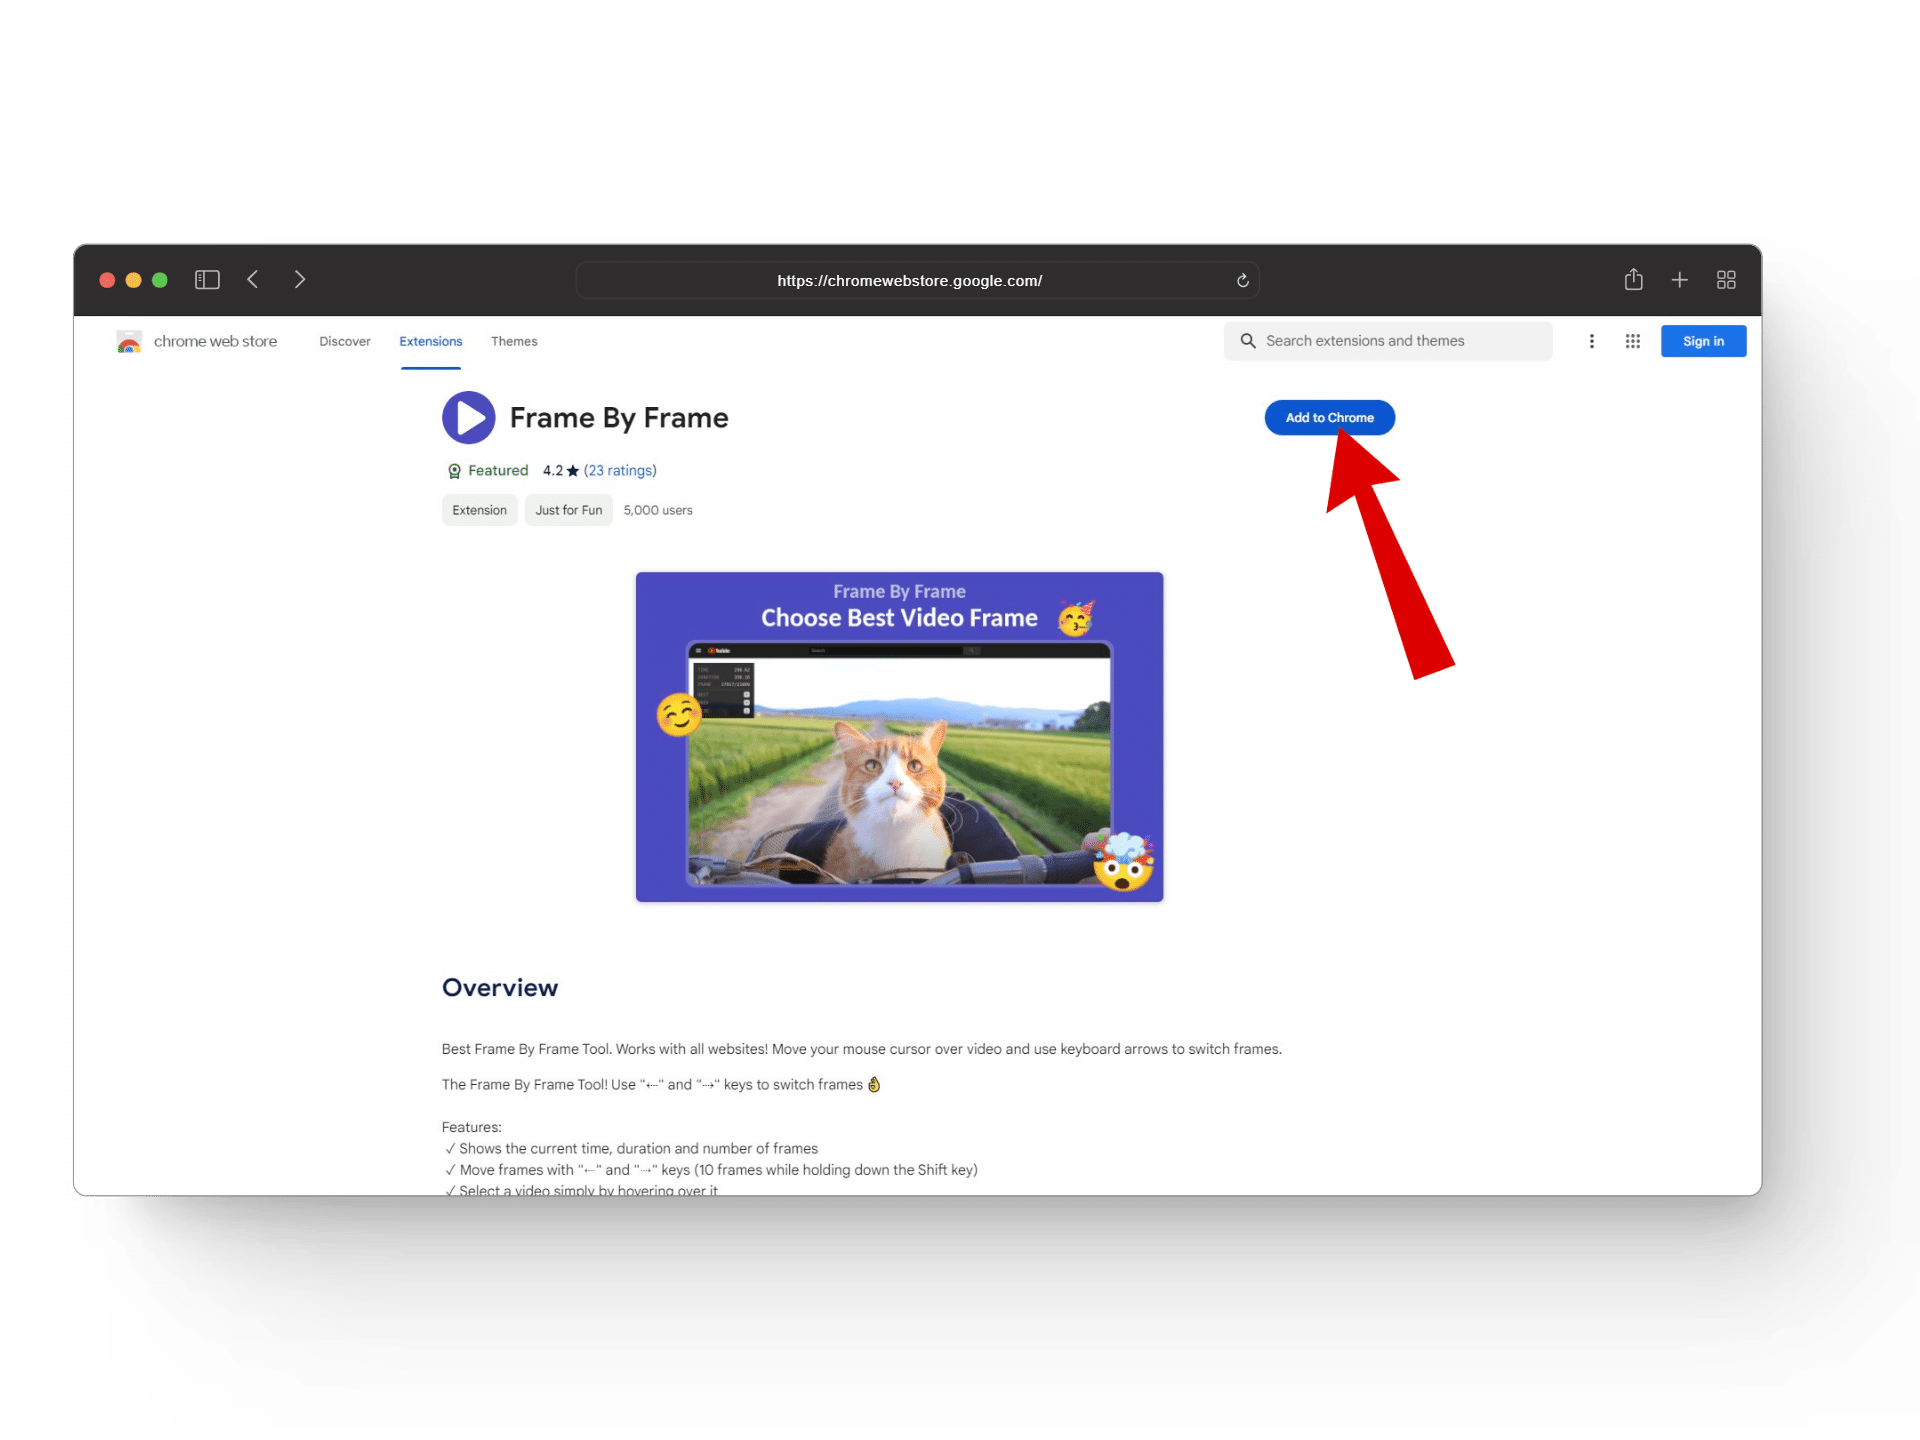This screenshot has height=1440, width=1920.
Task: Click the Frame By Frame play icon
Action: [x=468, y=418]
